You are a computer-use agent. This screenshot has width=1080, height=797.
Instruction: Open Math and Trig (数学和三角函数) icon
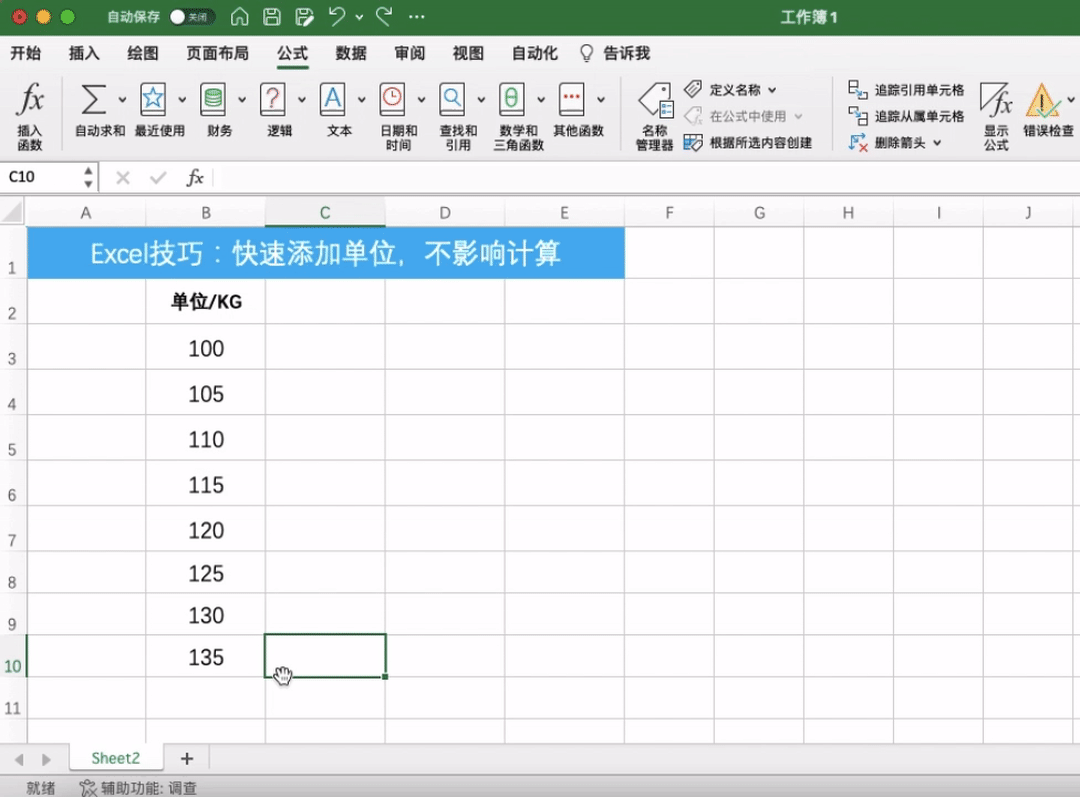(x=512, y=99)
